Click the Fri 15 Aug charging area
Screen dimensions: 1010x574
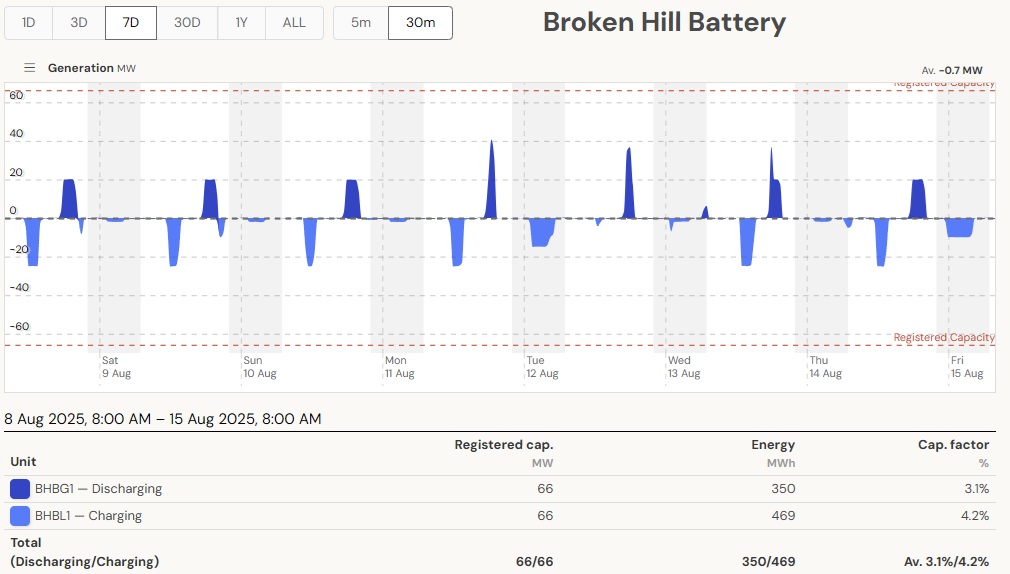pos(959,228)
